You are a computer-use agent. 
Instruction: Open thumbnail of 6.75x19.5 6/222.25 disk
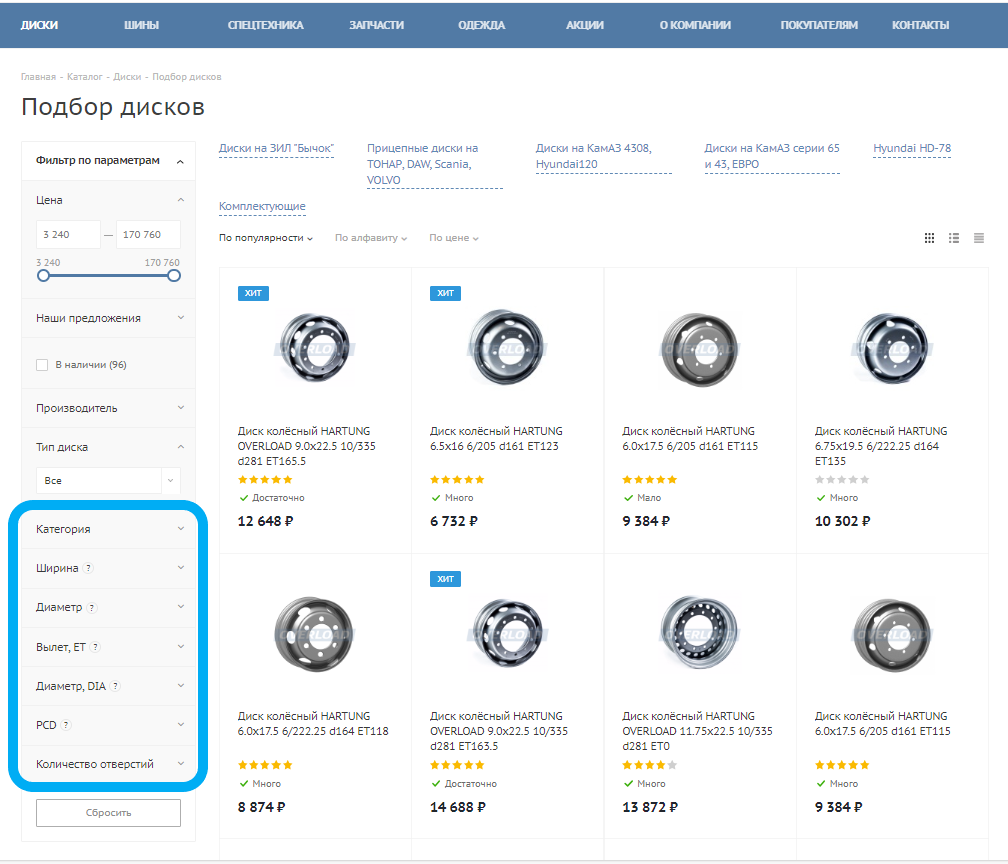pyautogui.click(x=892, y=348)
